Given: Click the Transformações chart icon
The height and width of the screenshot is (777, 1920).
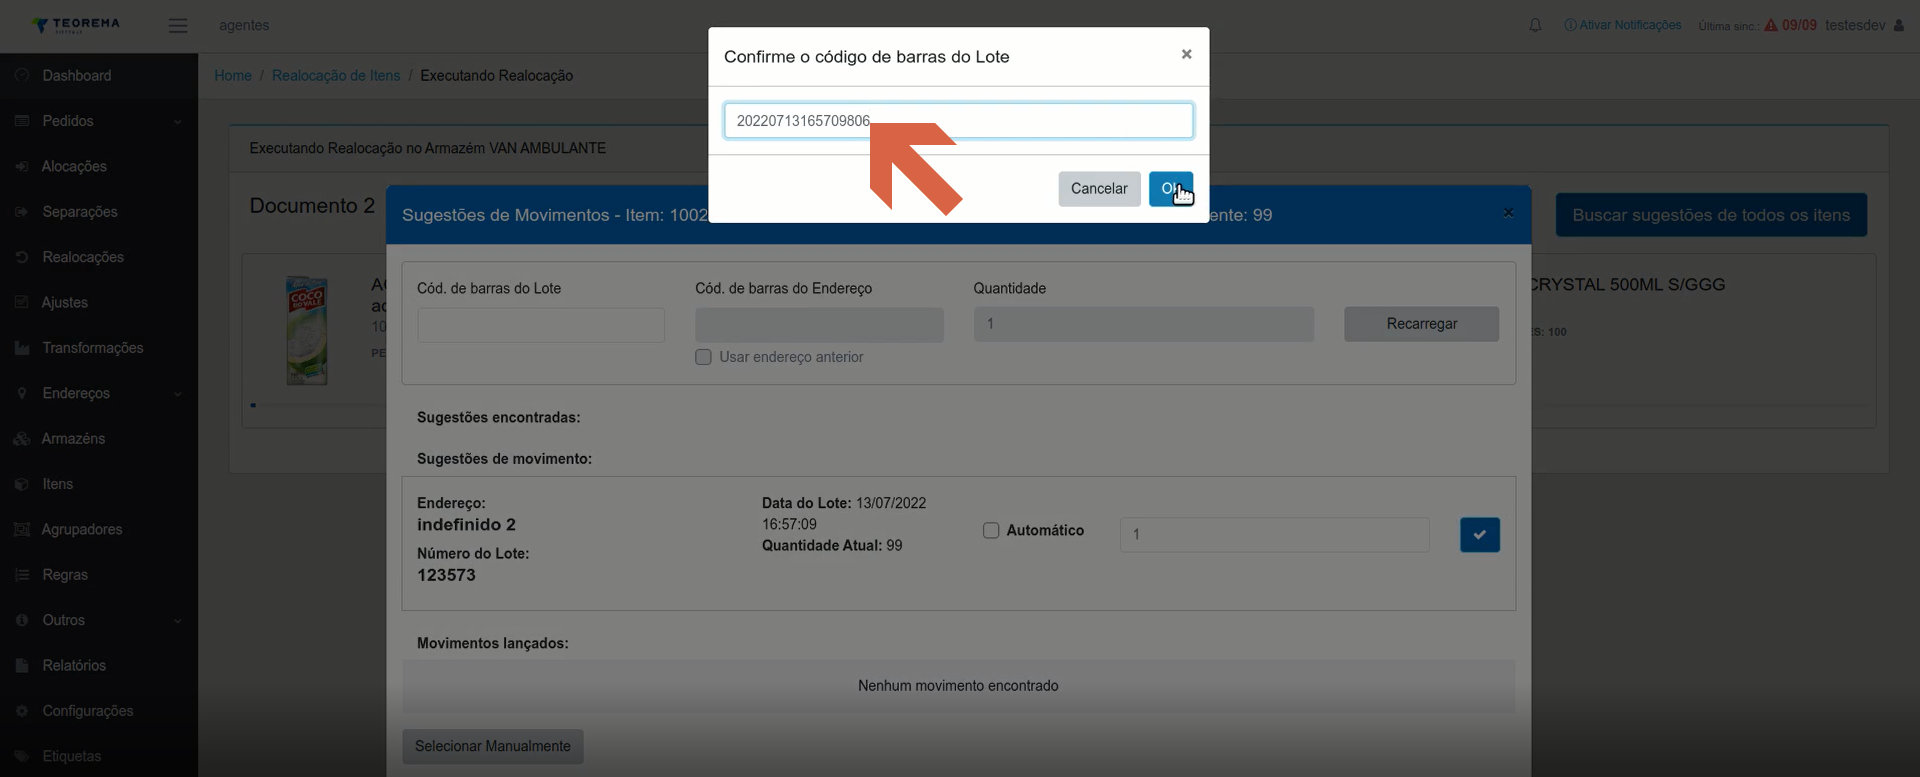Looking at the screenshot, I should coord(22,348).
